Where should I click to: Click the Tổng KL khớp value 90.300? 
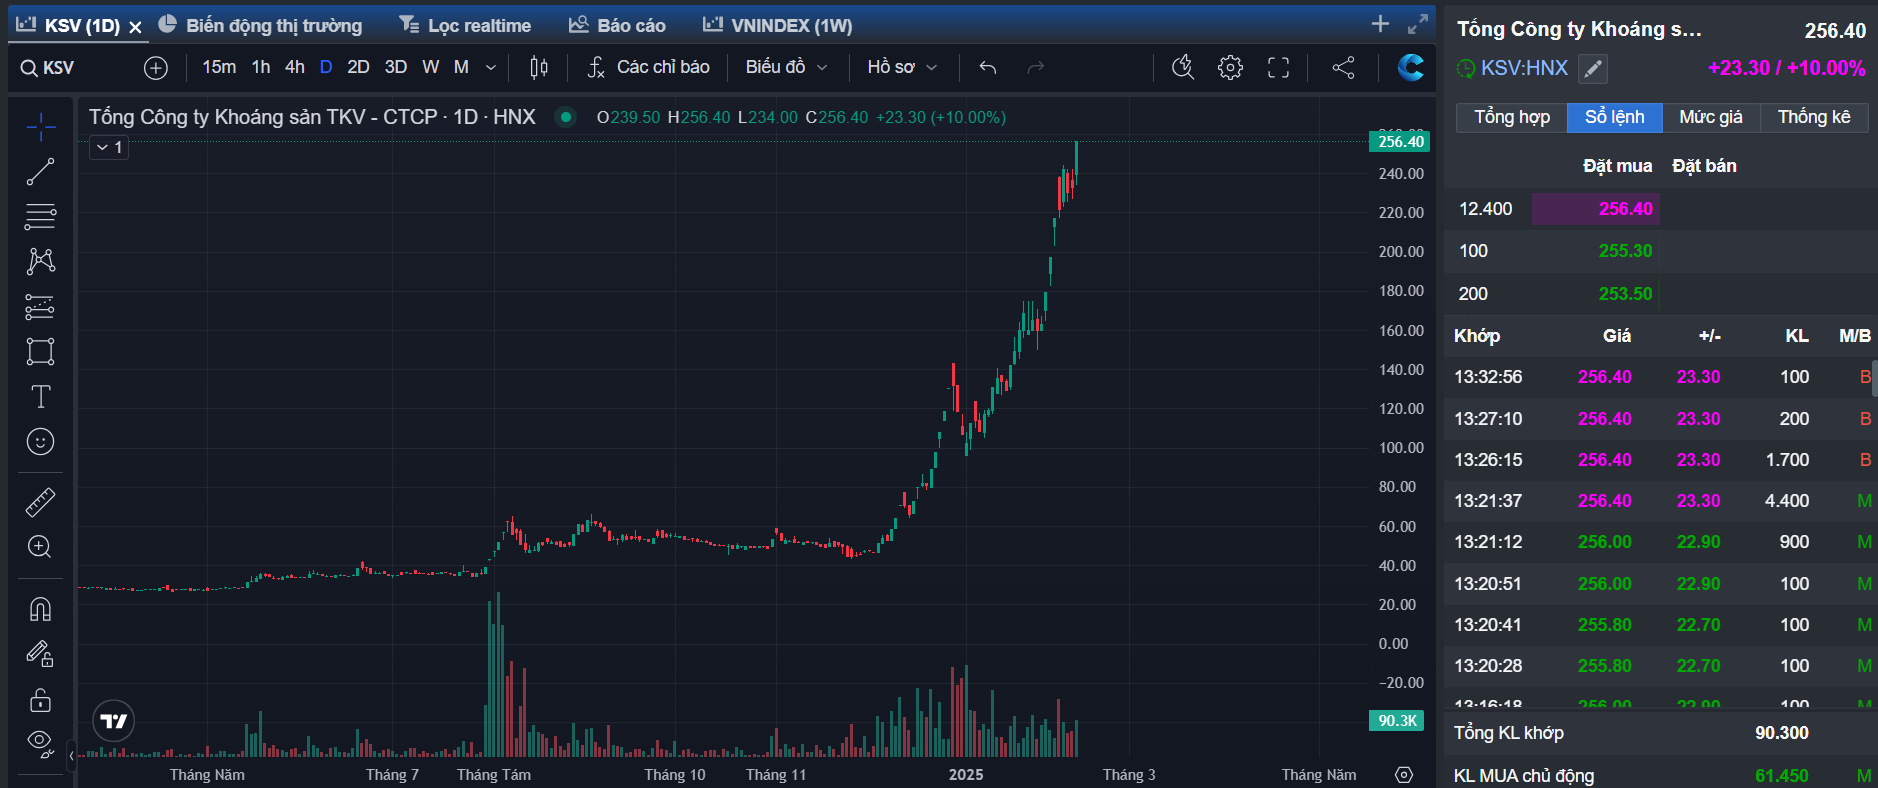pyautogui.click(x=1782, y=733)
